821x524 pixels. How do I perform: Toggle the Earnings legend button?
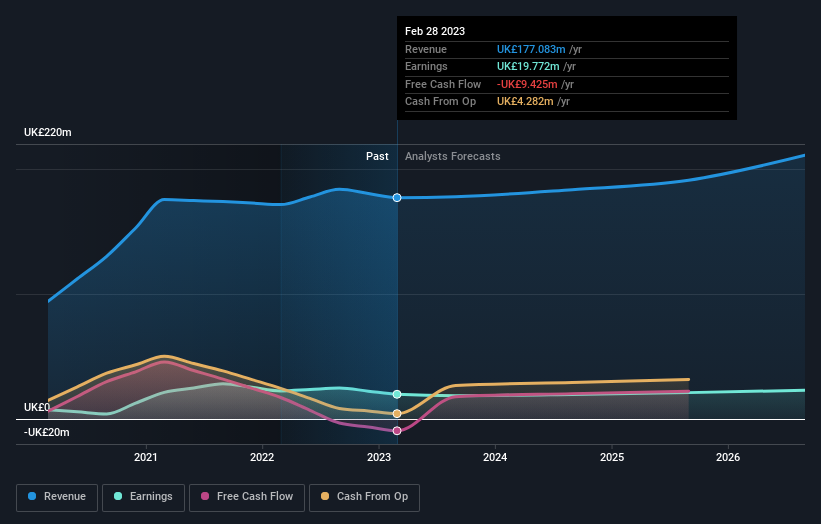coord(143,497)
